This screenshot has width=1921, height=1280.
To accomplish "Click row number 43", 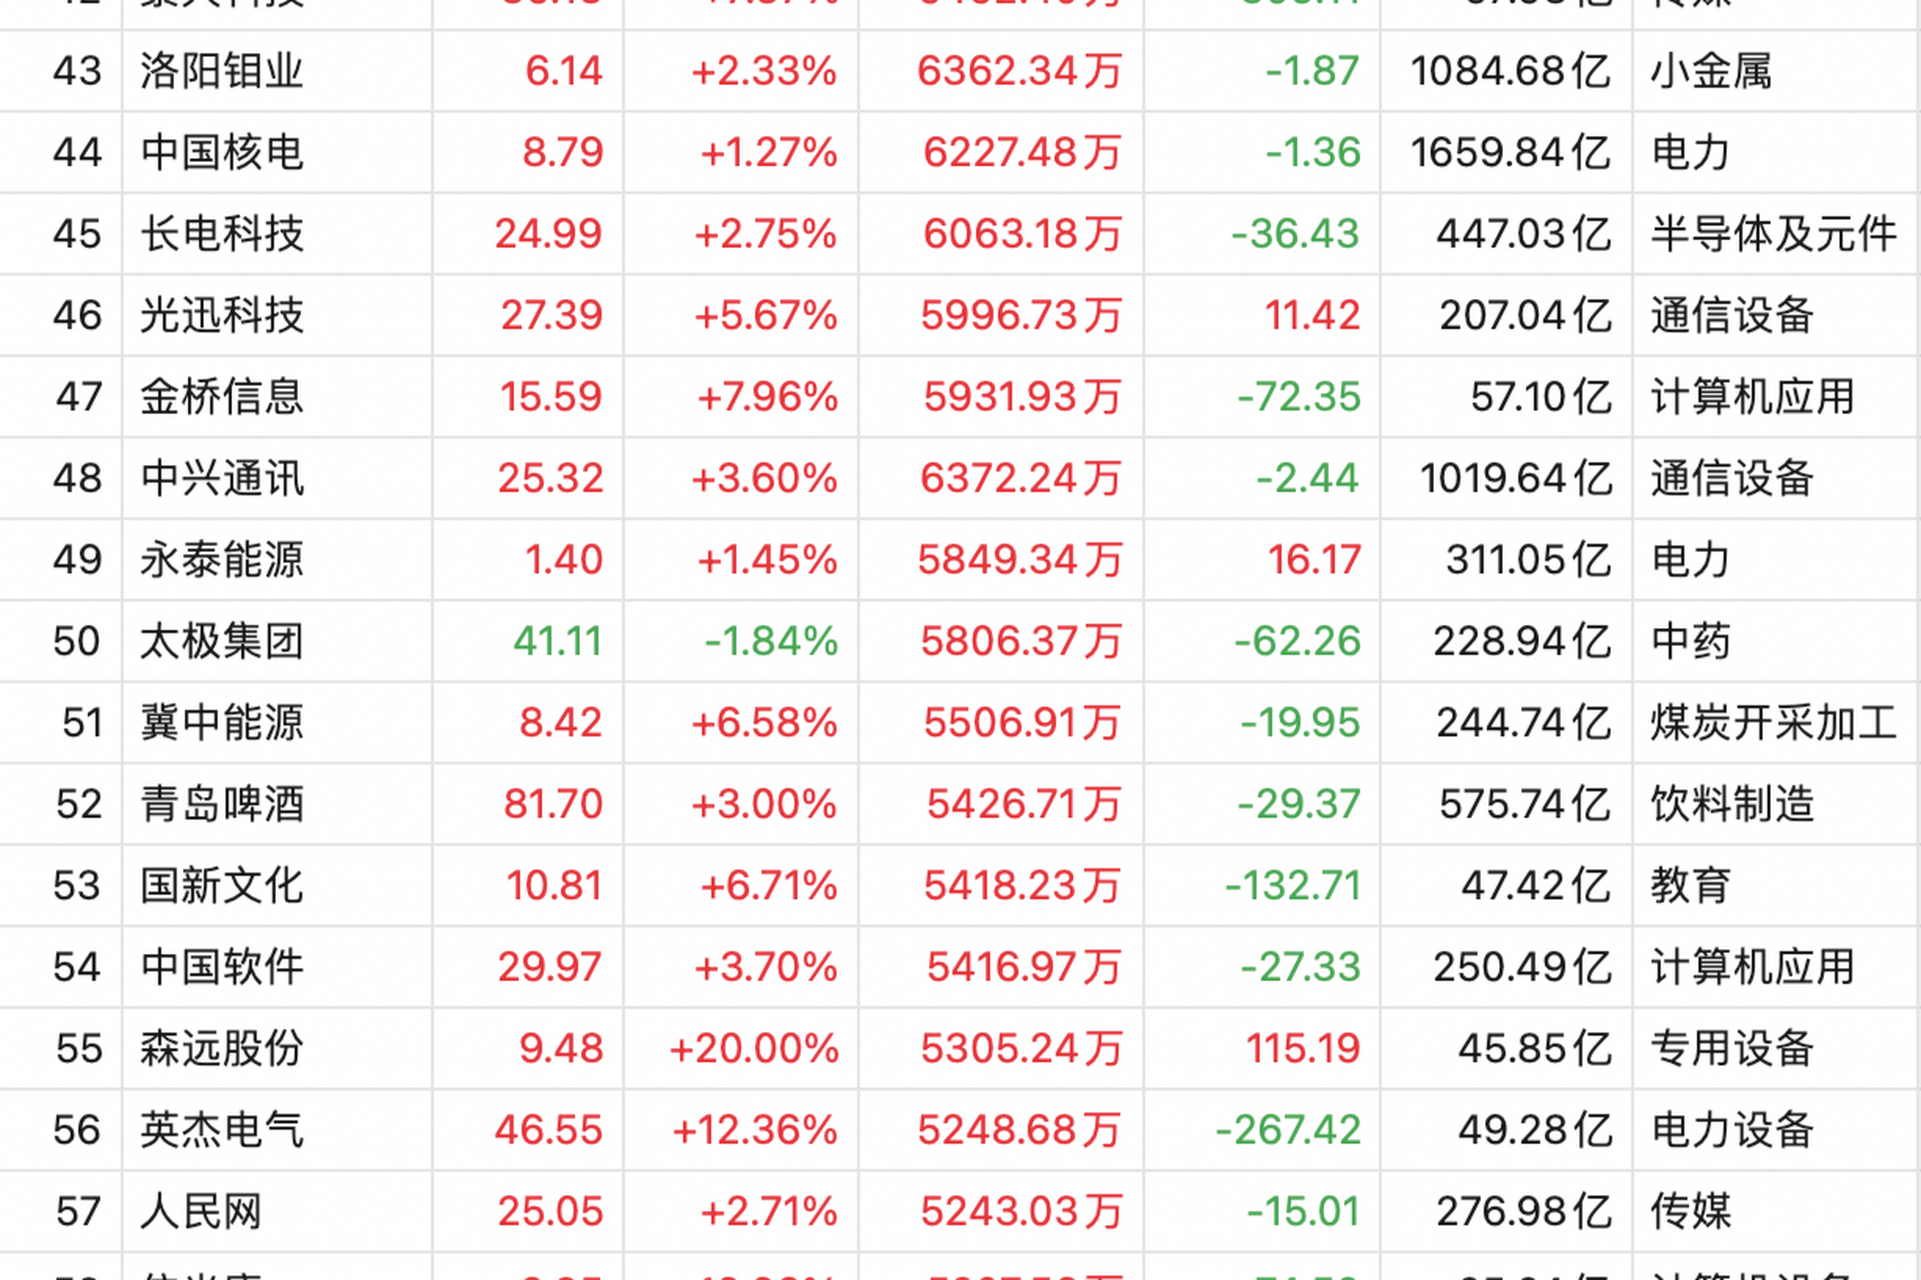I will tap(77, 71).
